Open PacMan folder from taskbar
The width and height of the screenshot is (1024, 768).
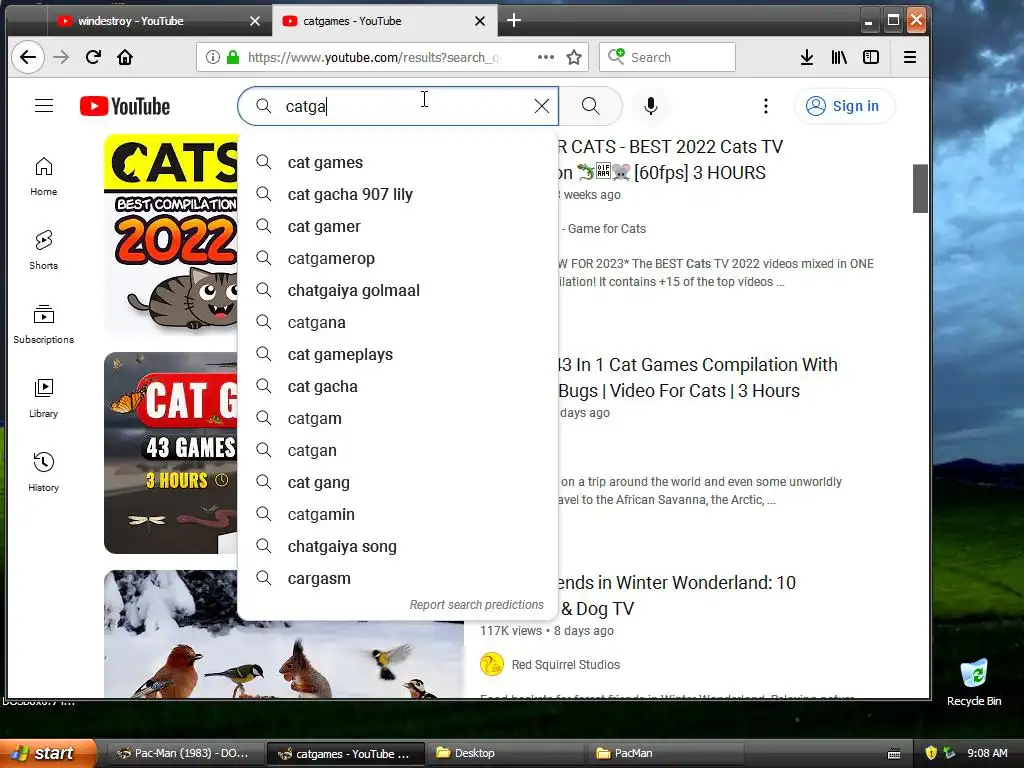click(x=666, y=754)
